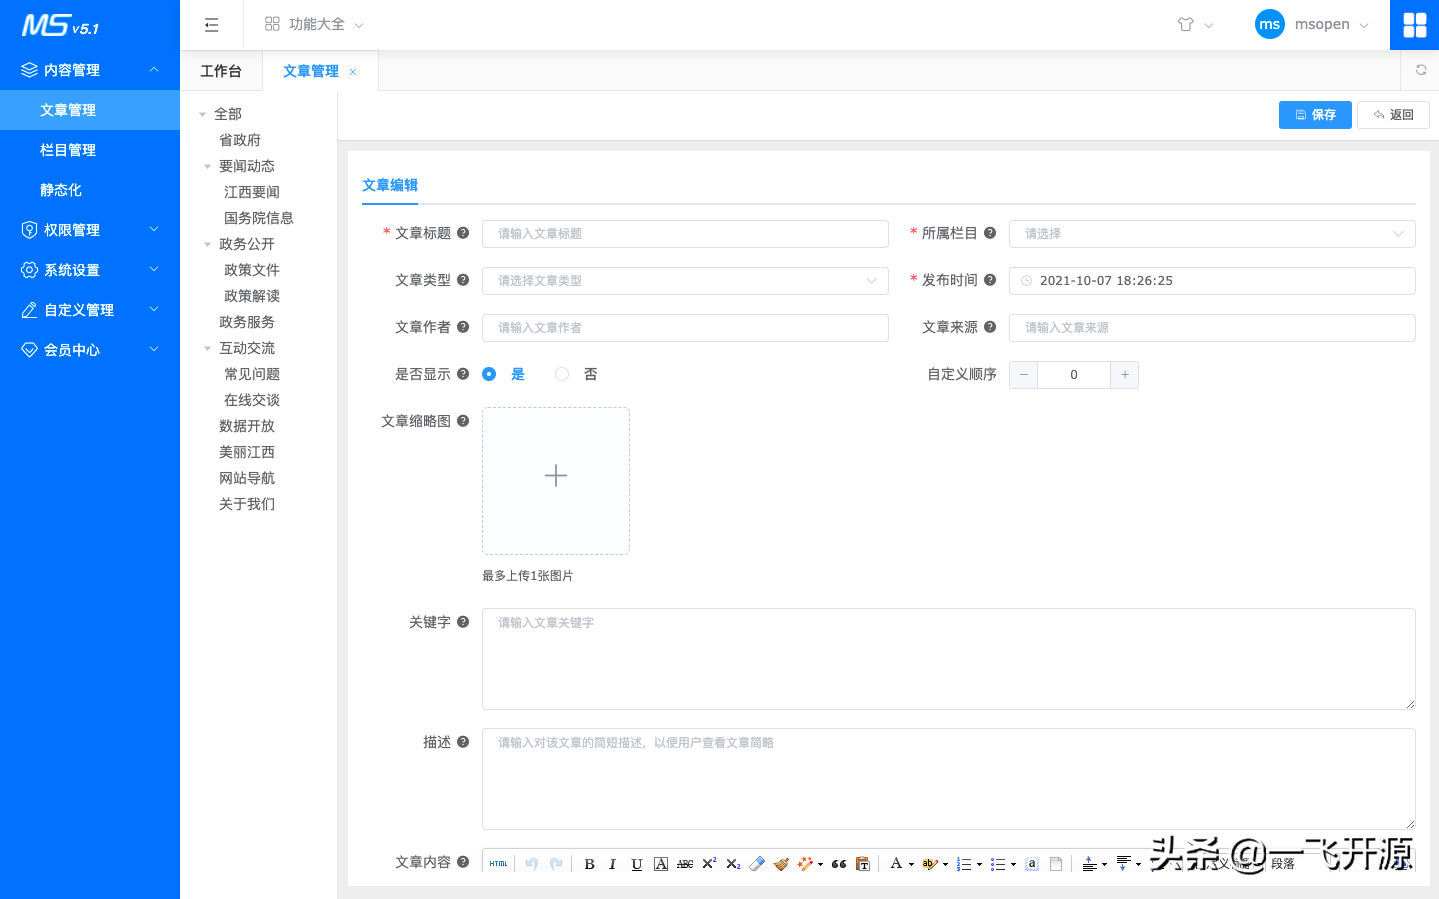Undo the last edit using the undo arrow
The width and height of the screenshot is (1439, 899).
pyautogui.click(x=531, y=863)
